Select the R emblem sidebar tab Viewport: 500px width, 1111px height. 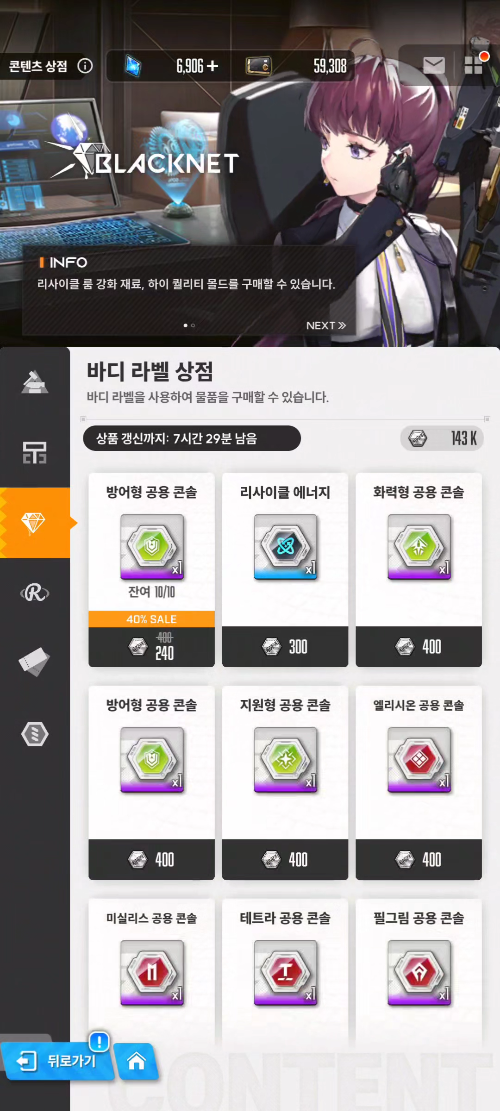pyautogui.click(x=35, y=592)
